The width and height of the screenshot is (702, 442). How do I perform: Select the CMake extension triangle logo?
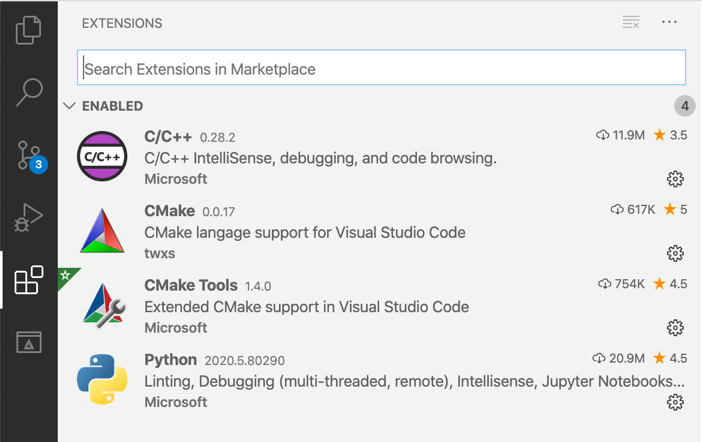click(x=102, y=231)
